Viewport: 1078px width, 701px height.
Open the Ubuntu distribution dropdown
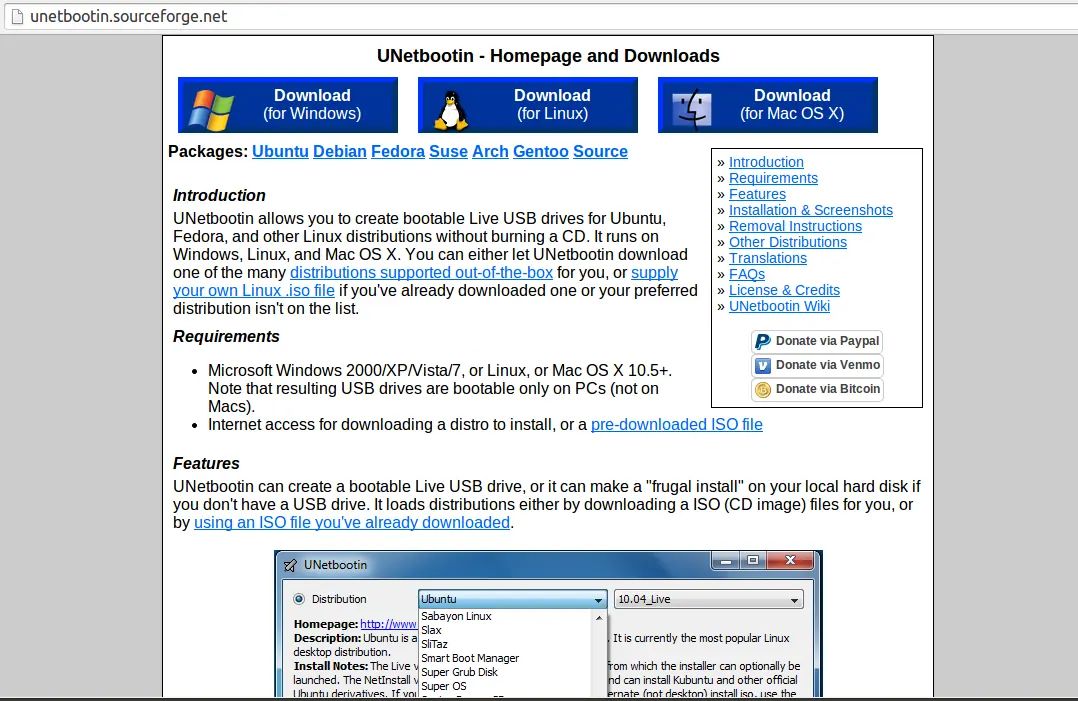[513, 599]
